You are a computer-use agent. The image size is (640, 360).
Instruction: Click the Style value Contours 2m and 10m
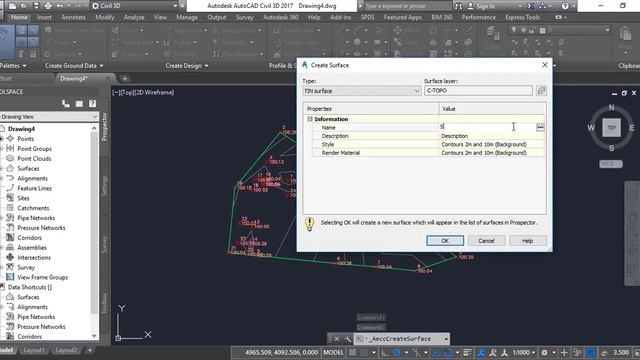tap(492, 144)
